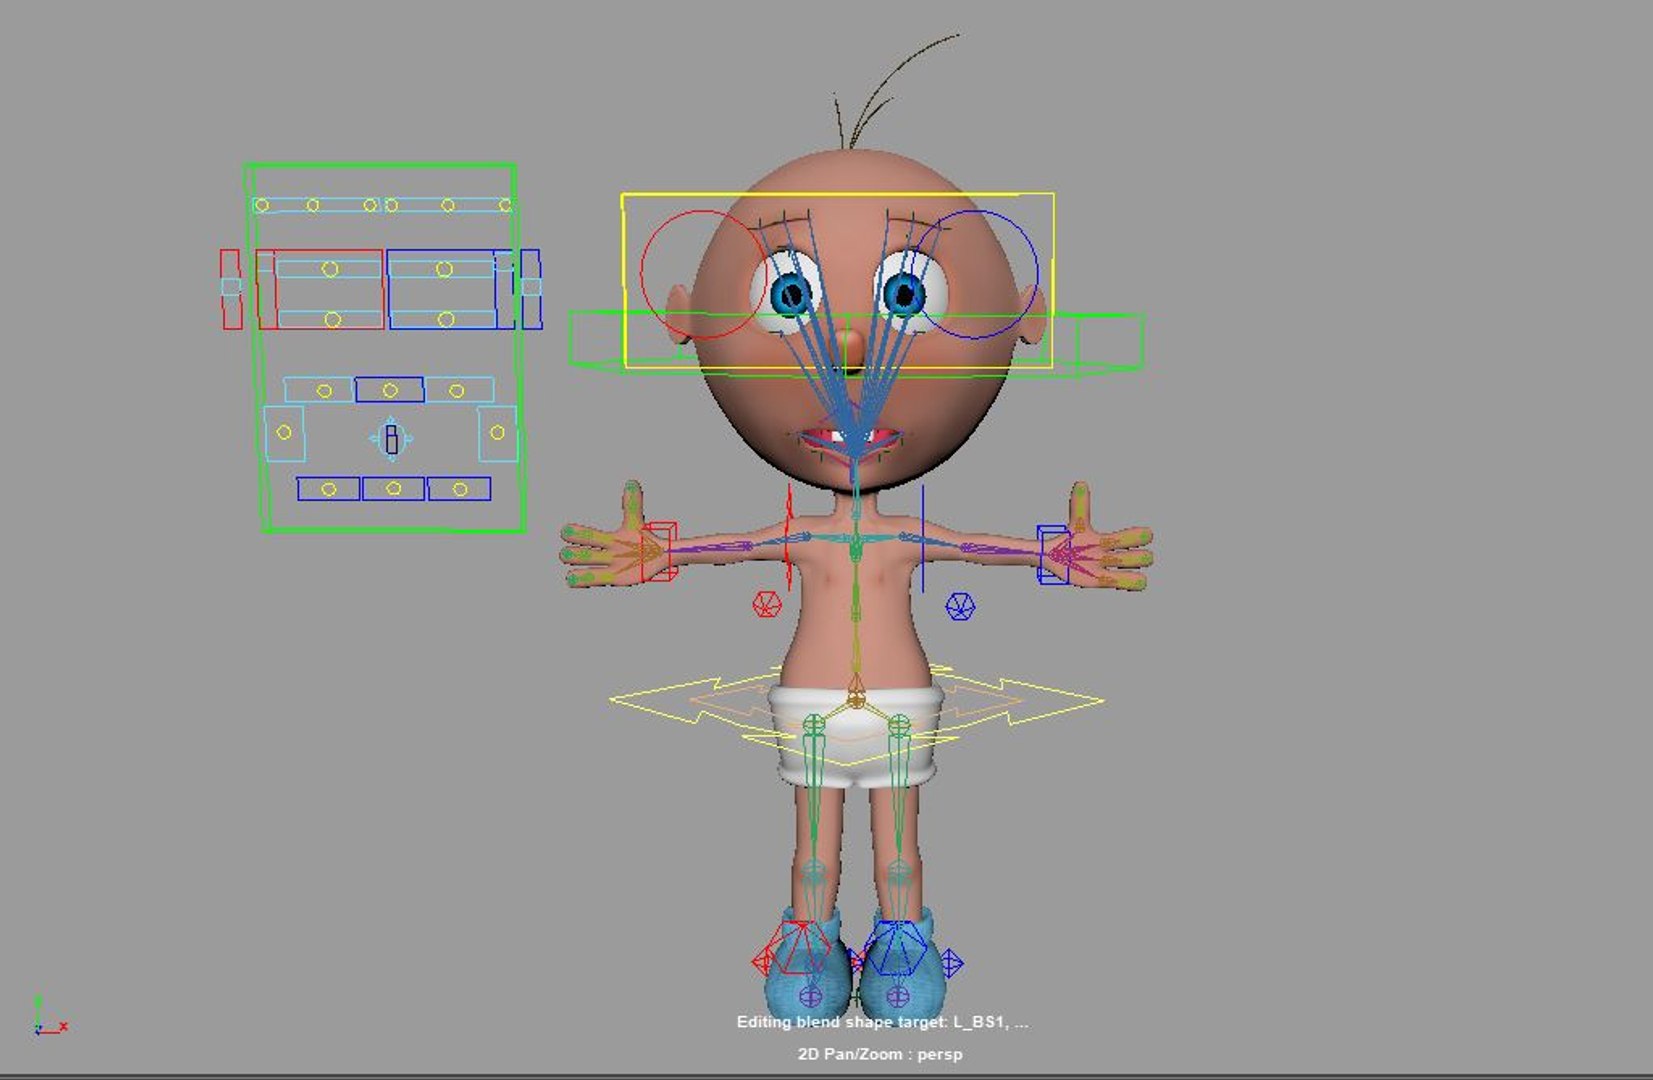Image resolution: width=1653 pixels, height=1080 pixels.
Task: Select the character's left blue eye pupil
Action: point(904,294)
